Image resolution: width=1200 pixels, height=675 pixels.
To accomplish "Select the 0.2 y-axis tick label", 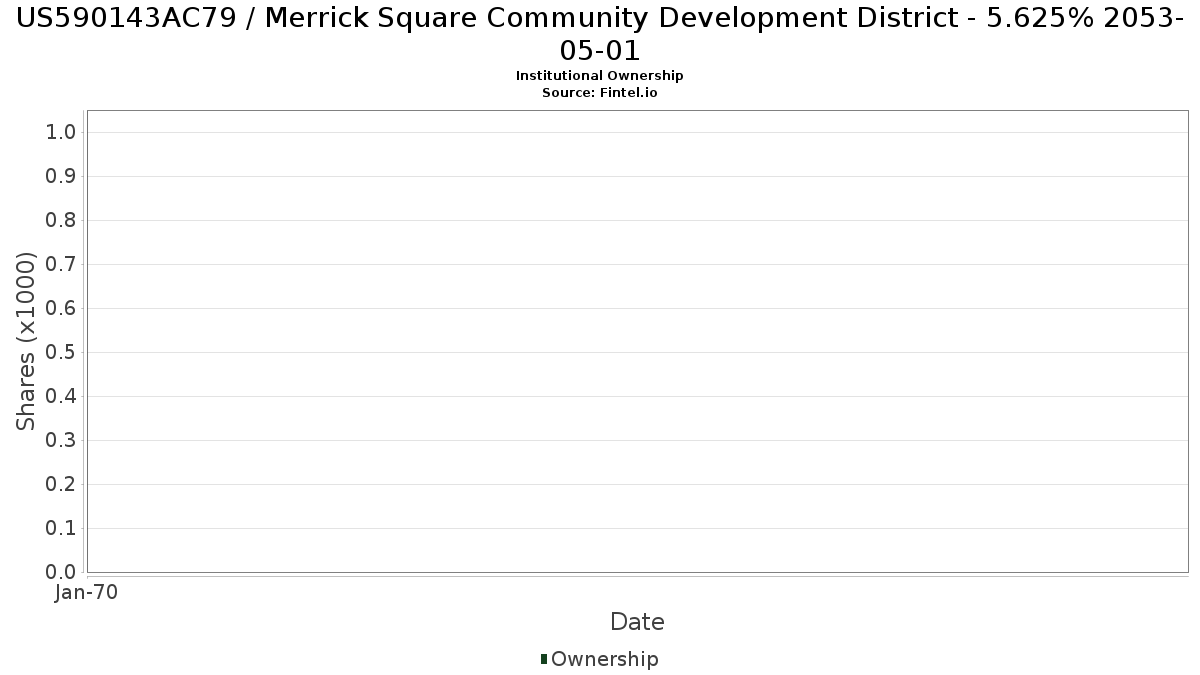I will point(61,485).
